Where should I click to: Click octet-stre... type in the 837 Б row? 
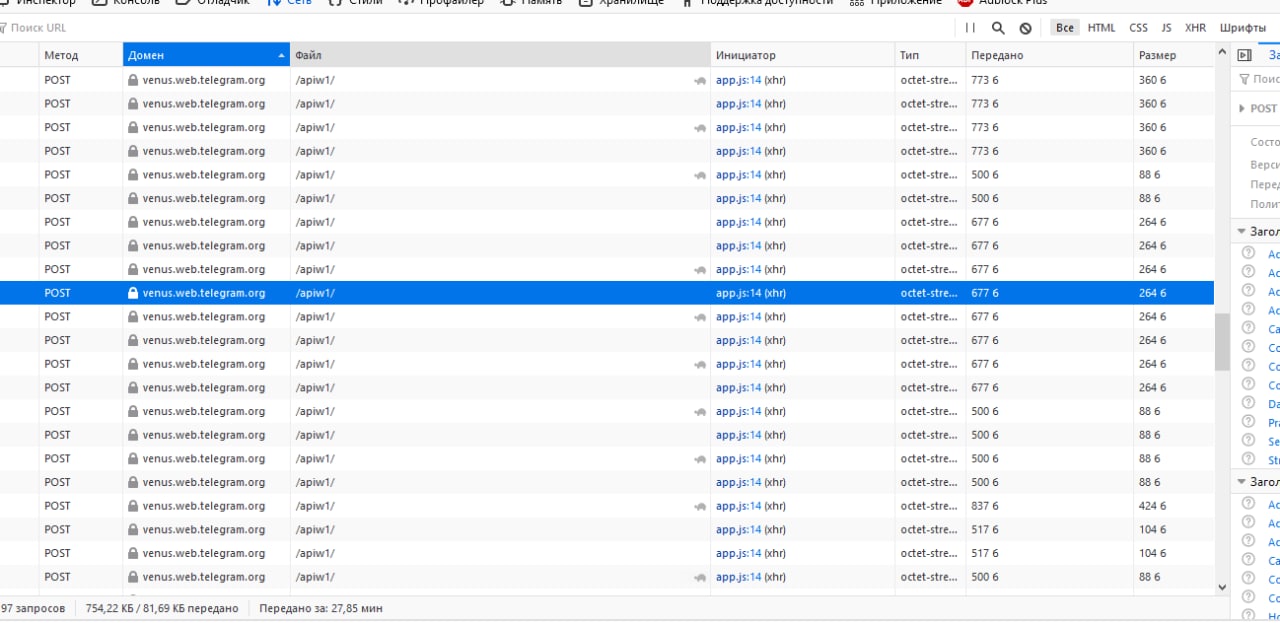[929, 506]
